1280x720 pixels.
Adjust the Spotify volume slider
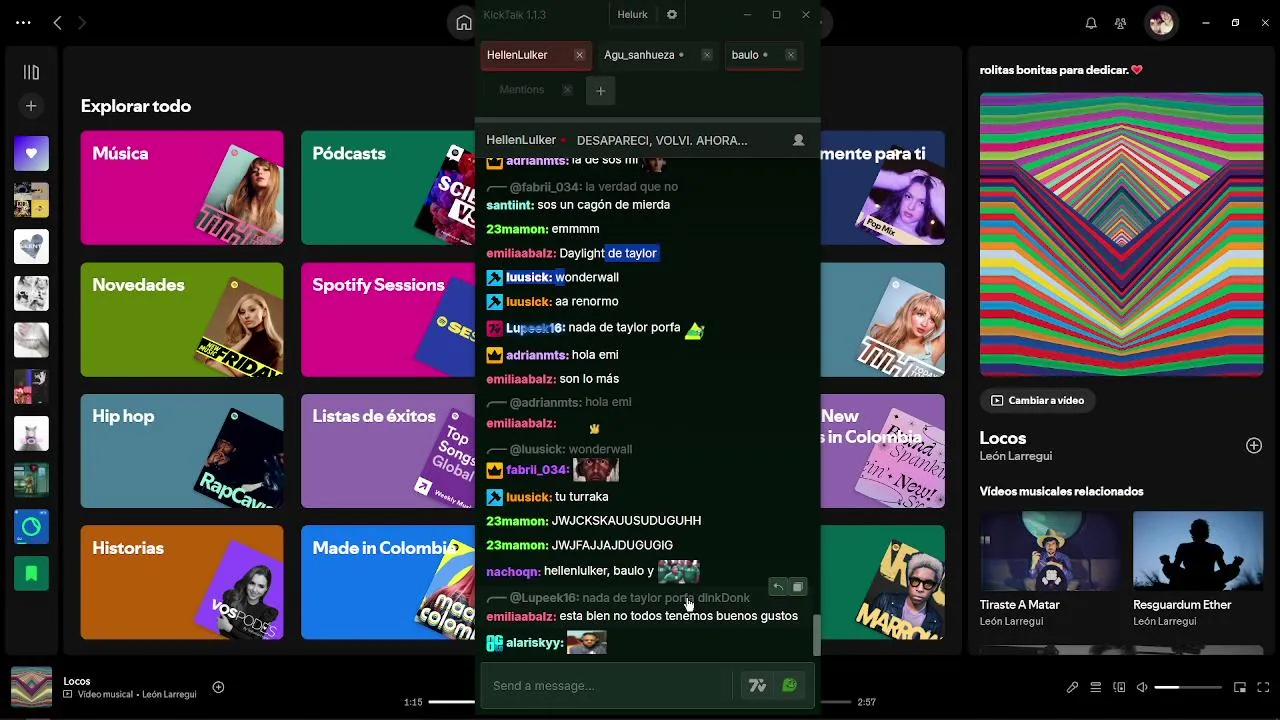pyautogui.click(x=1188, y=687)
